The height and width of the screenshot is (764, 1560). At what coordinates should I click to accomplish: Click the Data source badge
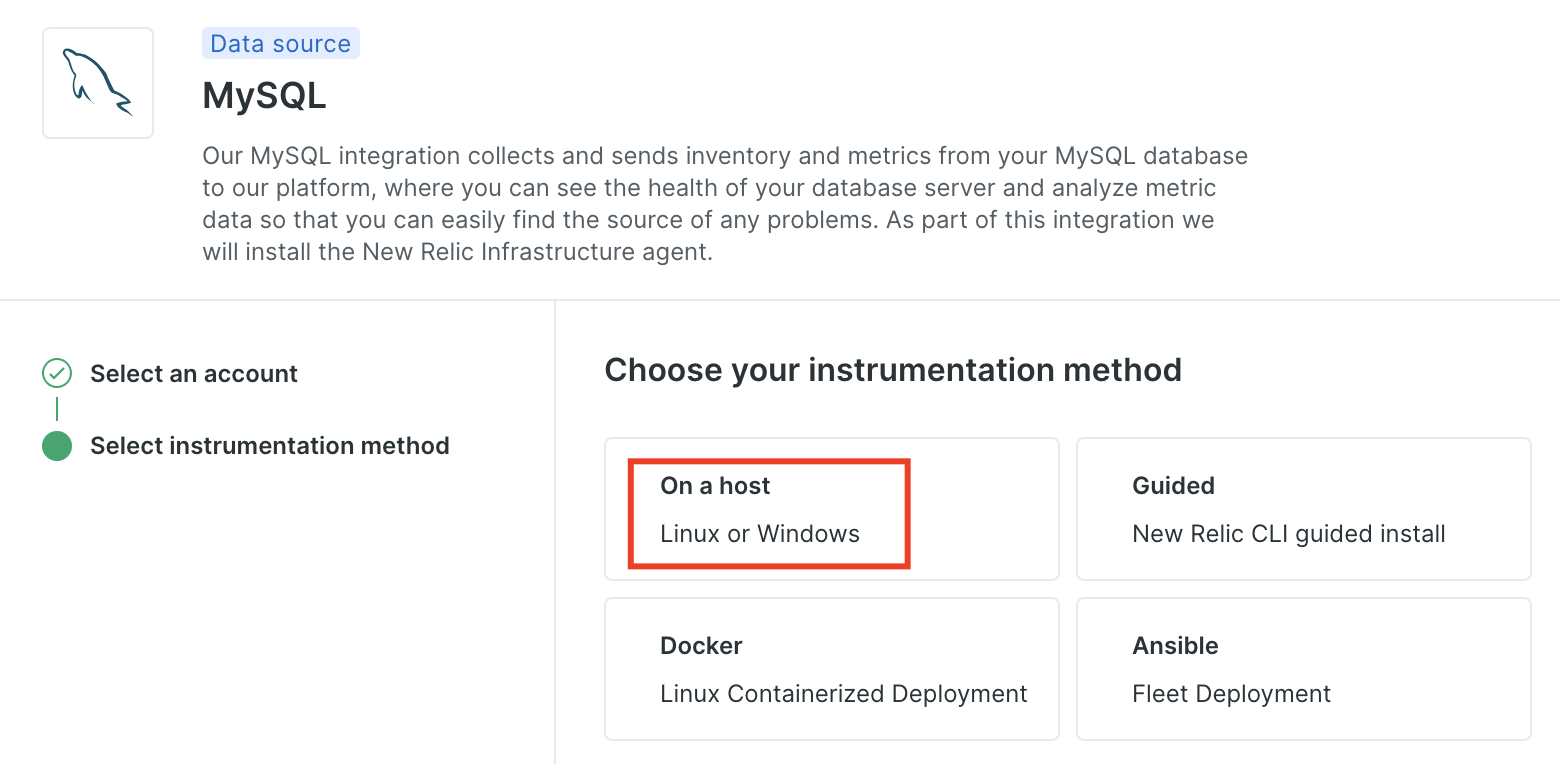click(x=281, y=44)
